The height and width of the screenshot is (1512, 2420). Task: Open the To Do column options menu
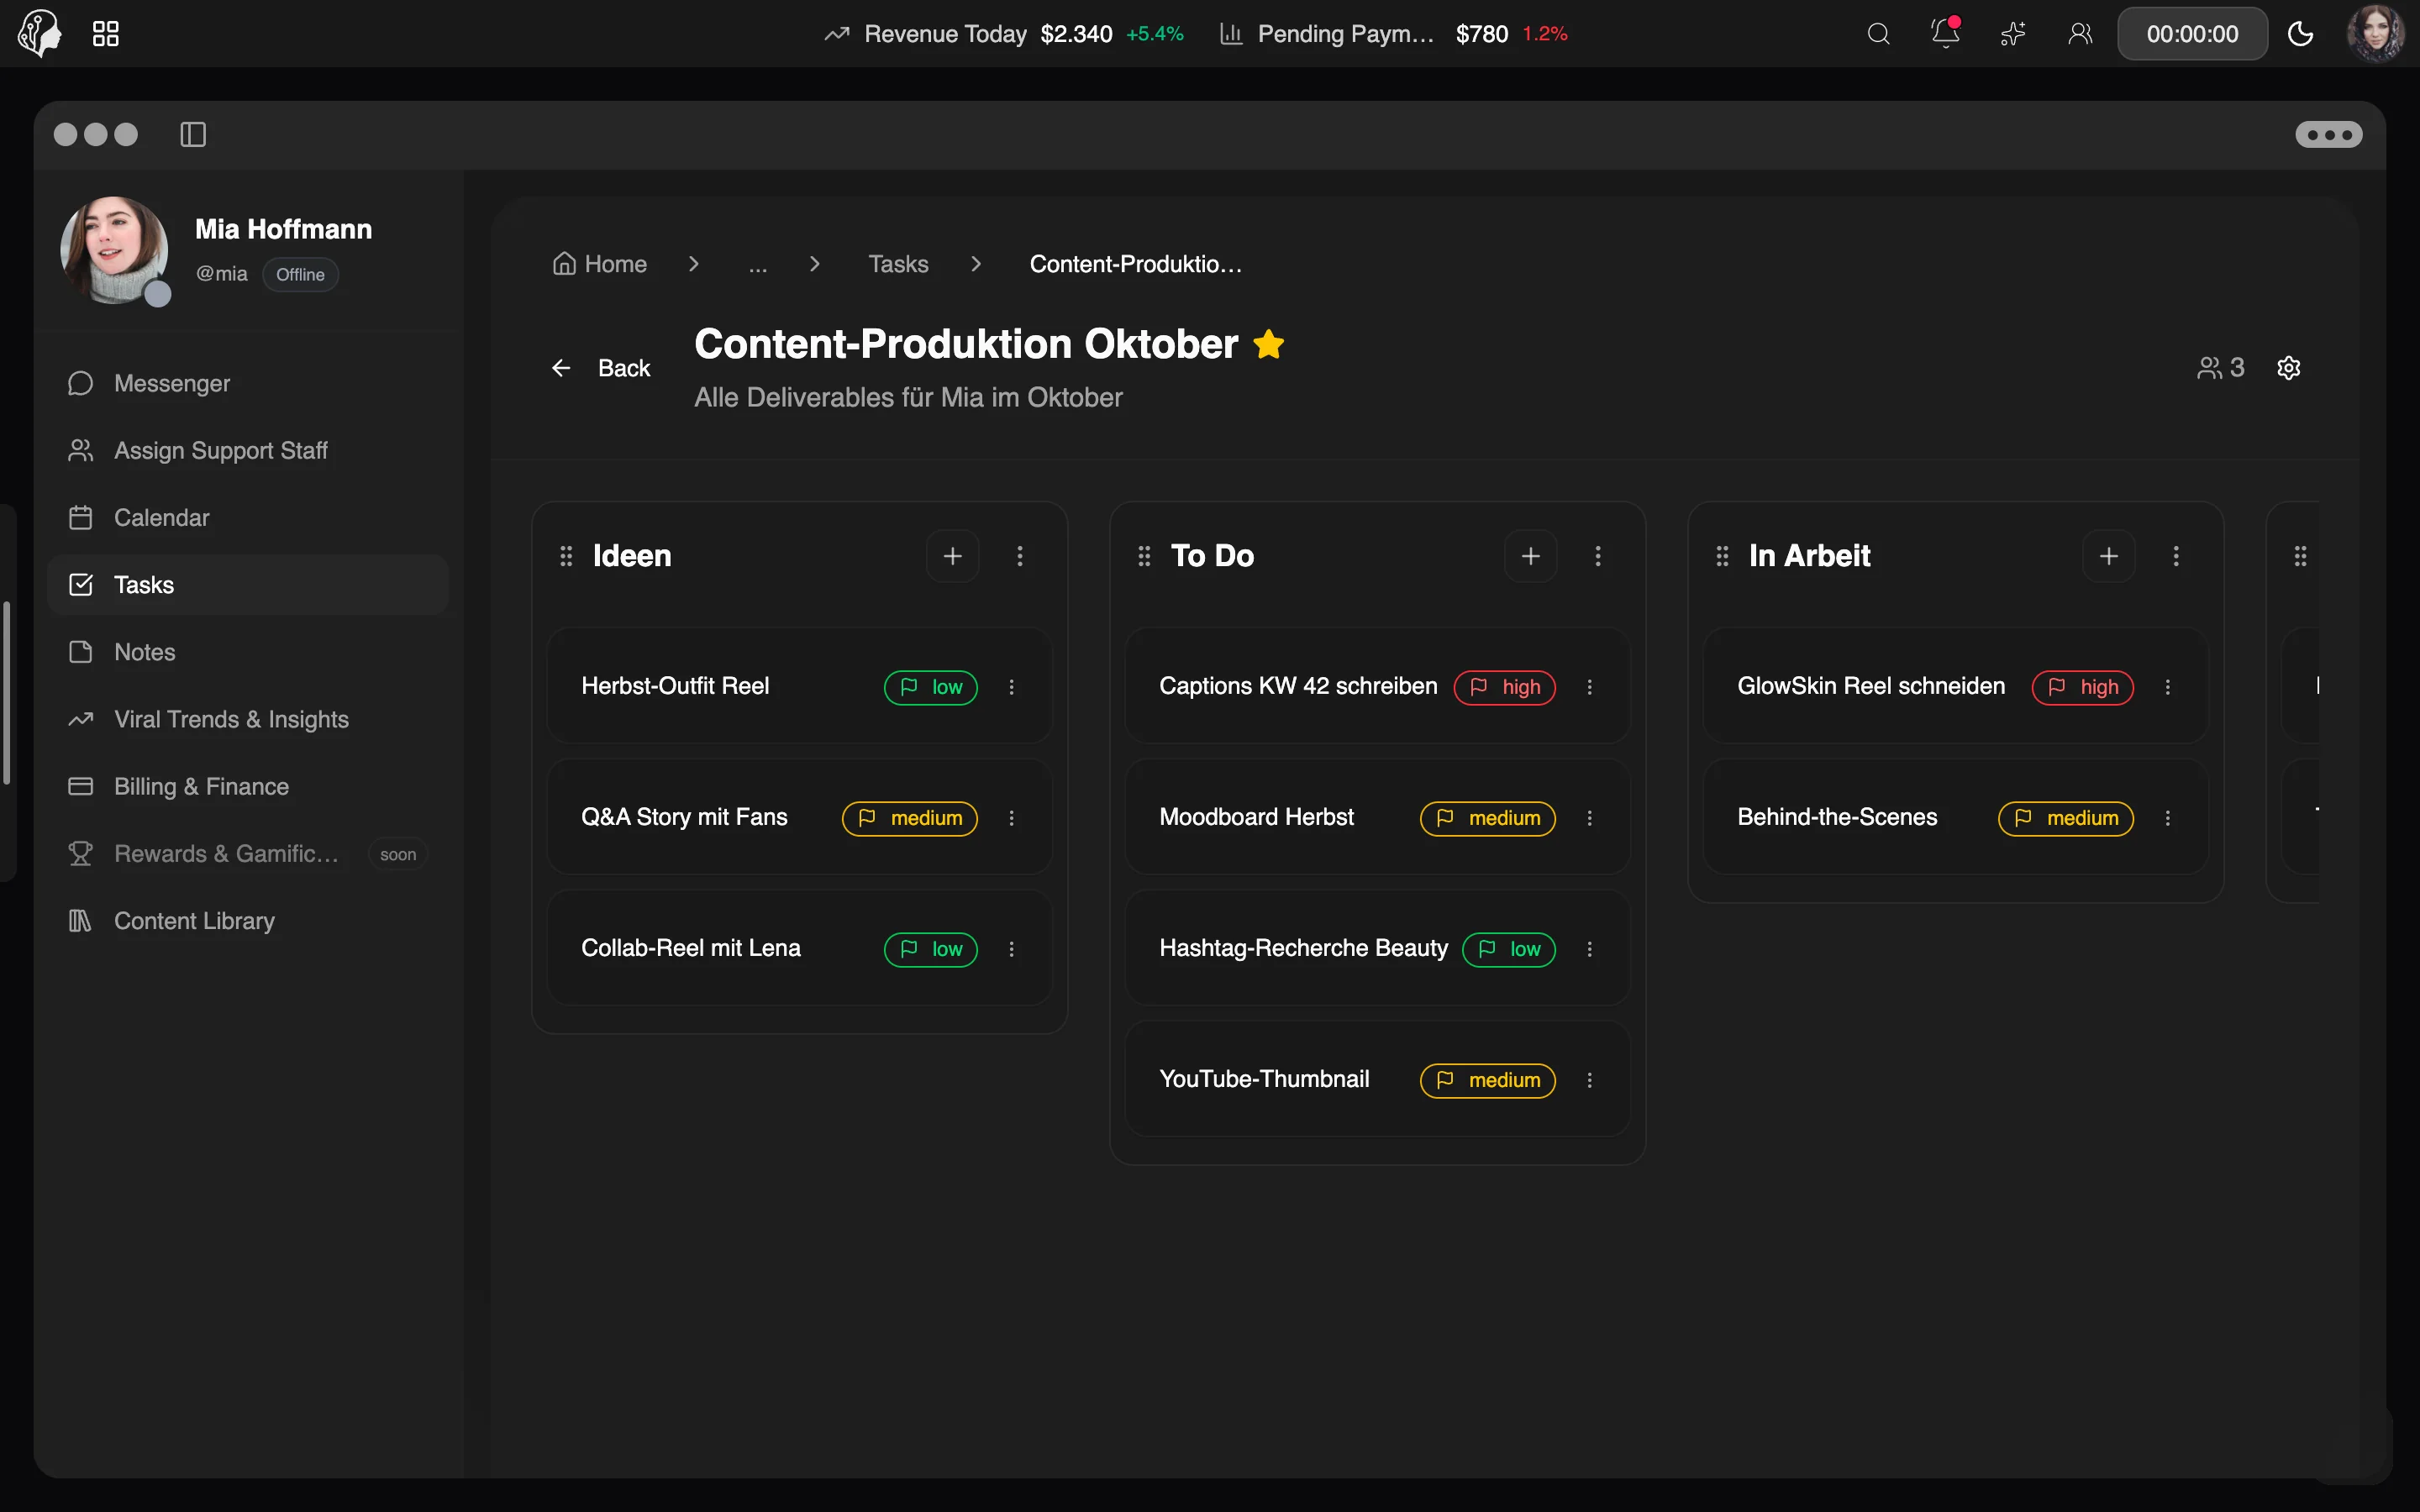point(1598,556)
